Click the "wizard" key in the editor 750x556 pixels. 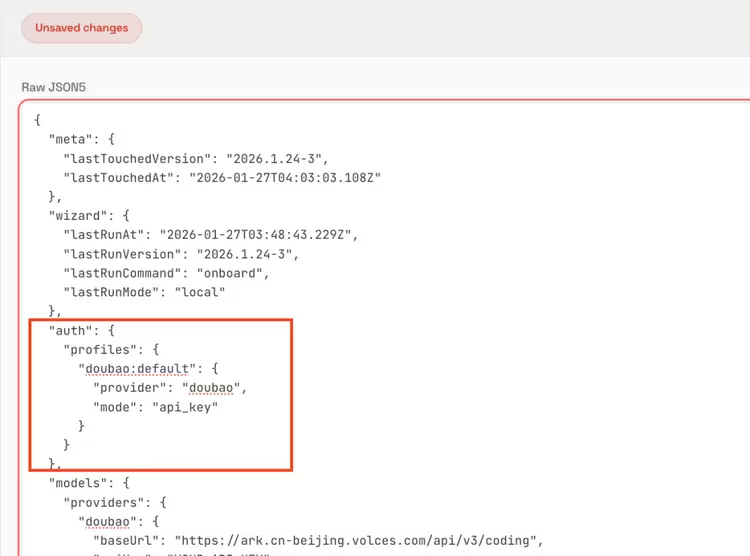click(x=77, y=215)
